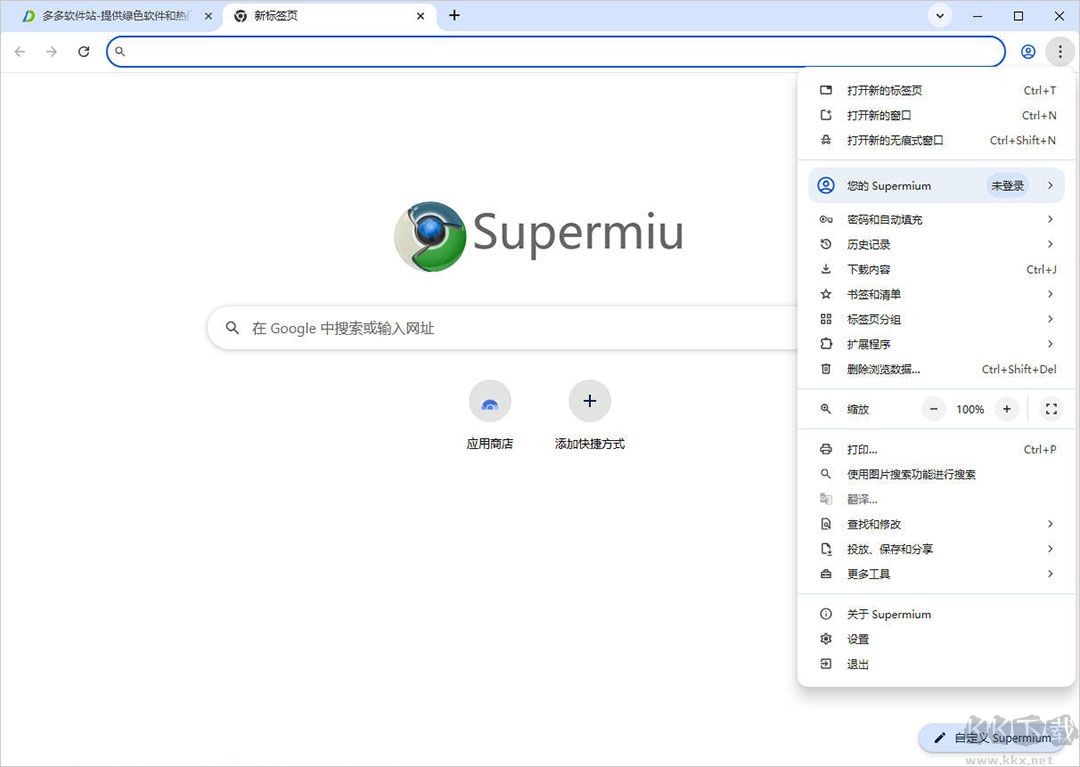Click the three-dot menu button
Image resolution: width=1080 pixels, height=767 pixels.
(x=1060, y=52)
